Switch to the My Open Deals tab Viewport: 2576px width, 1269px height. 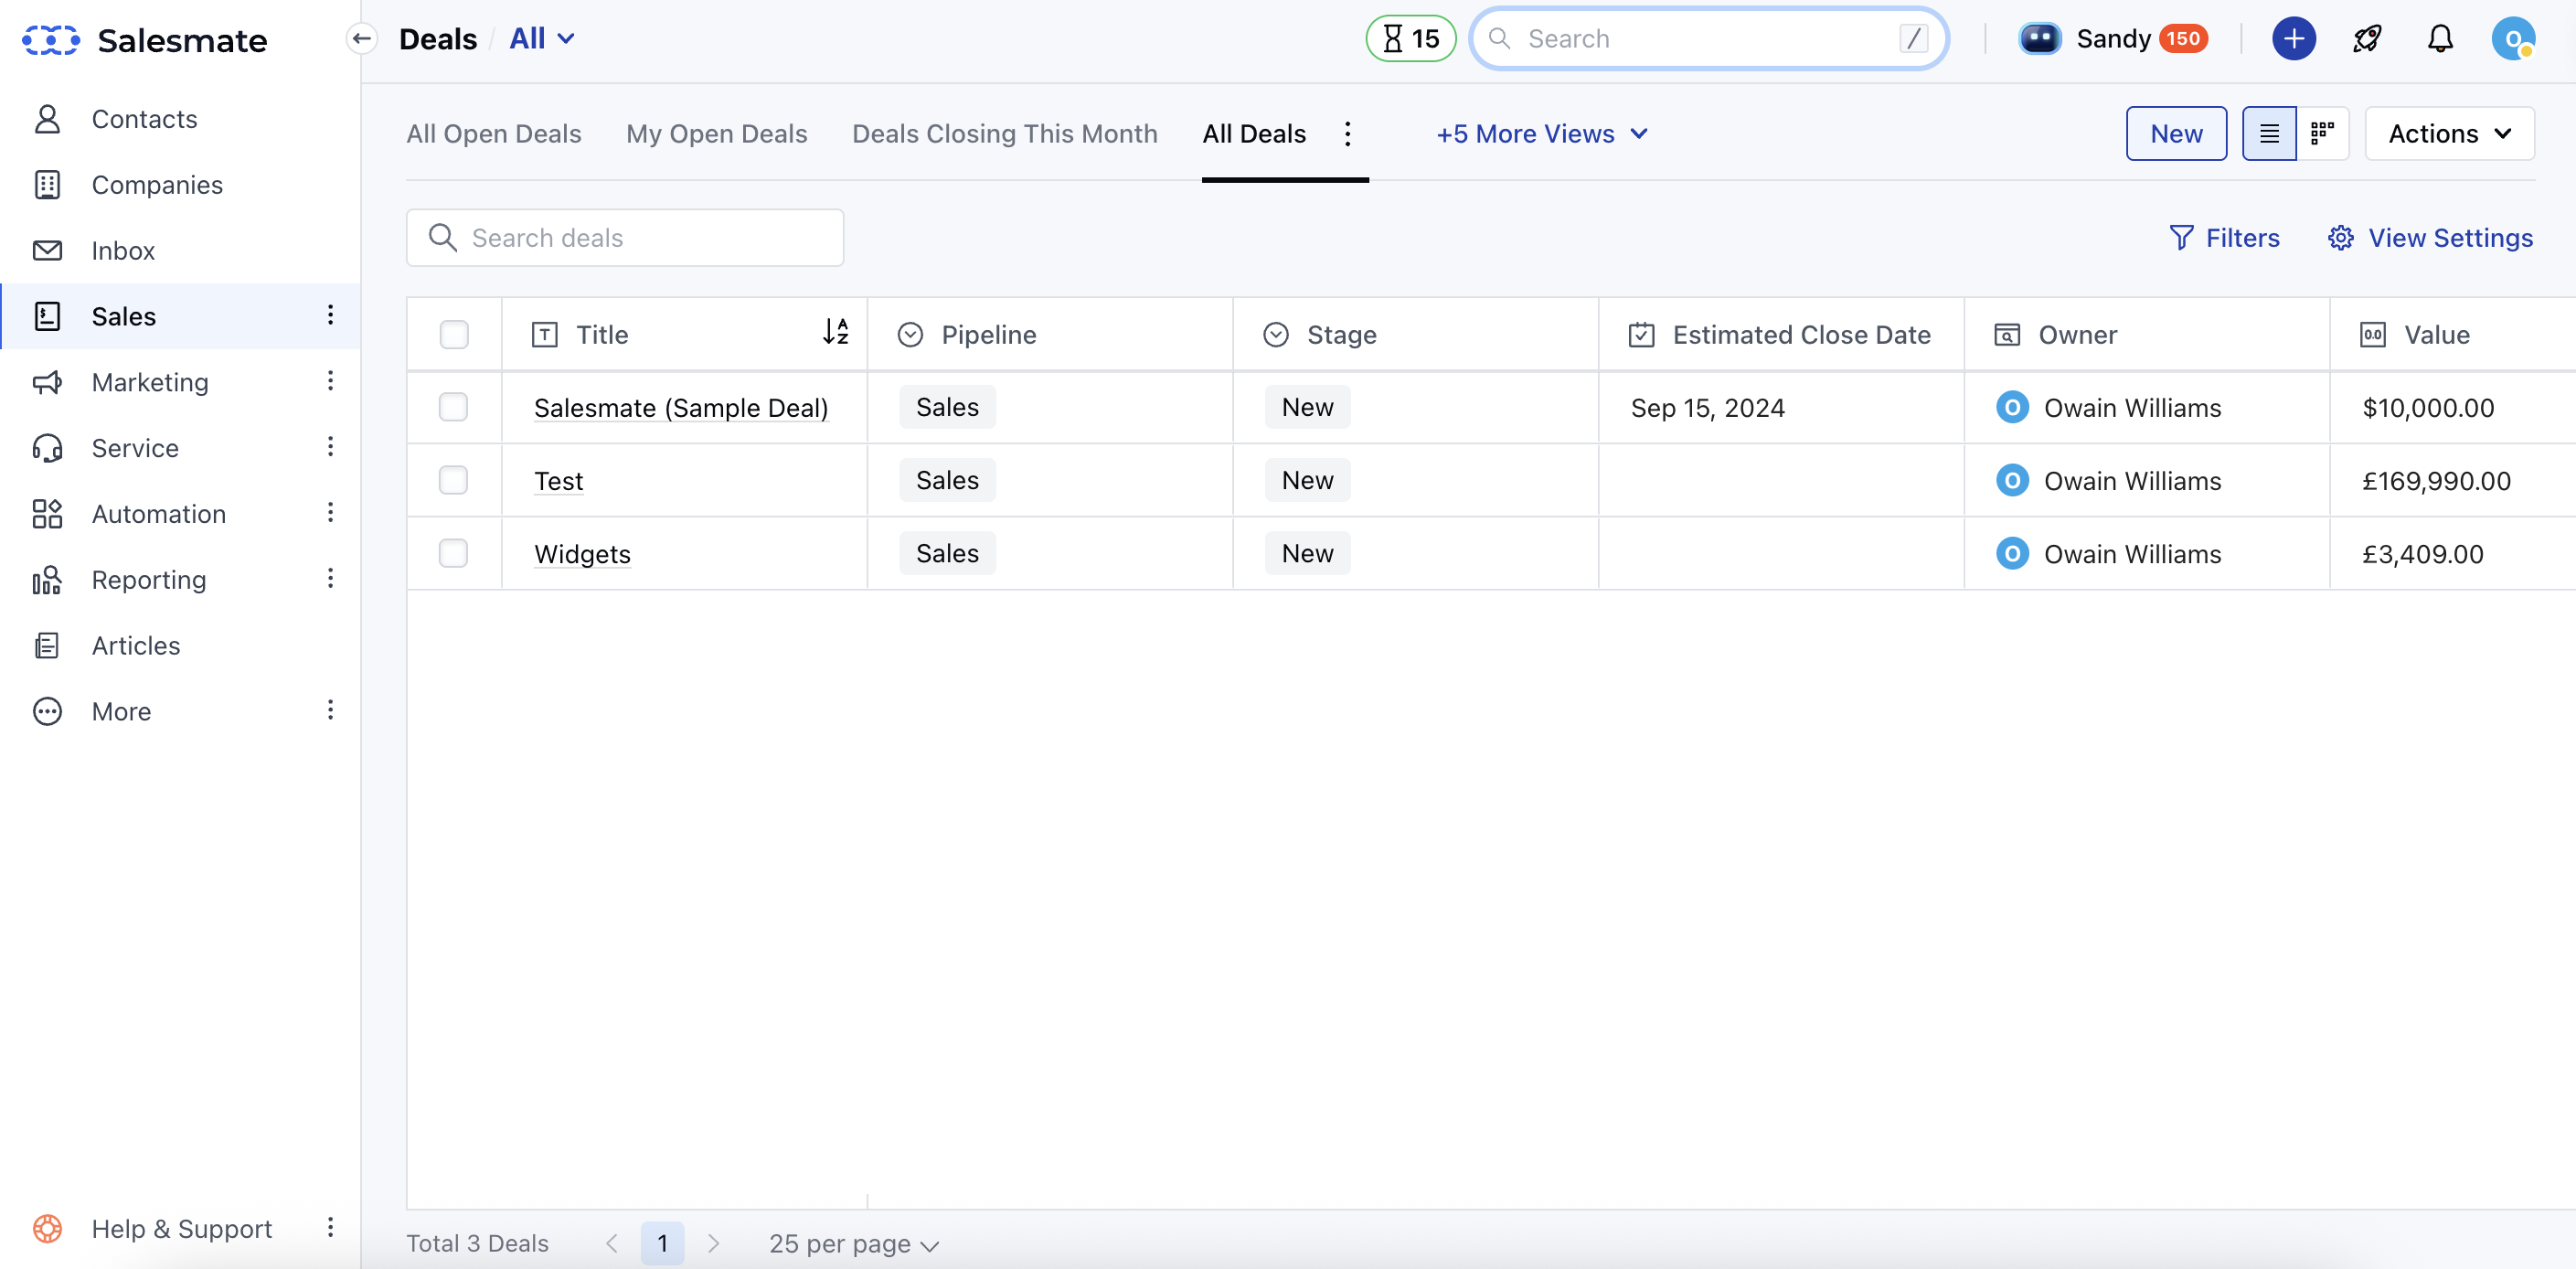(716, 133)
